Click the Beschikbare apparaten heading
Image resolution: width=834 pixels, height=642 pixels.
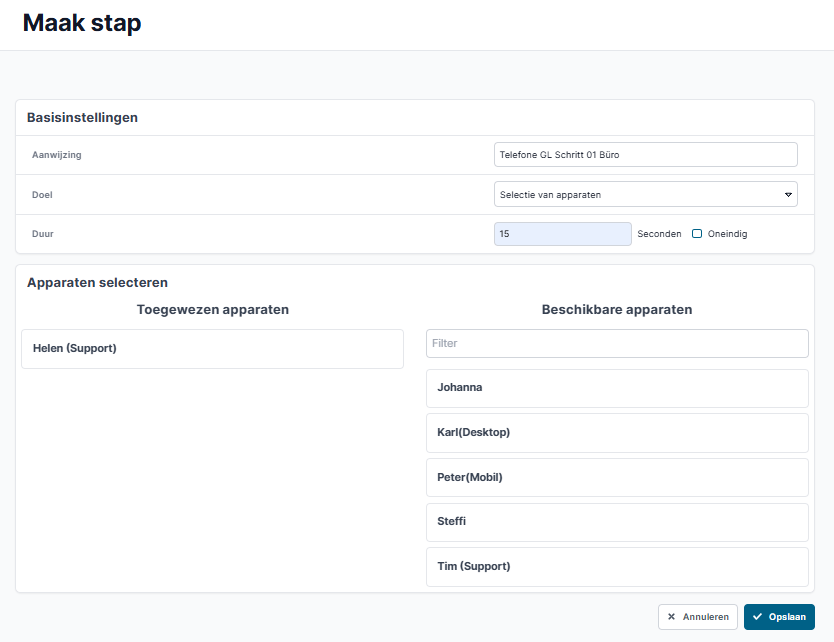(x=617, y=310)
